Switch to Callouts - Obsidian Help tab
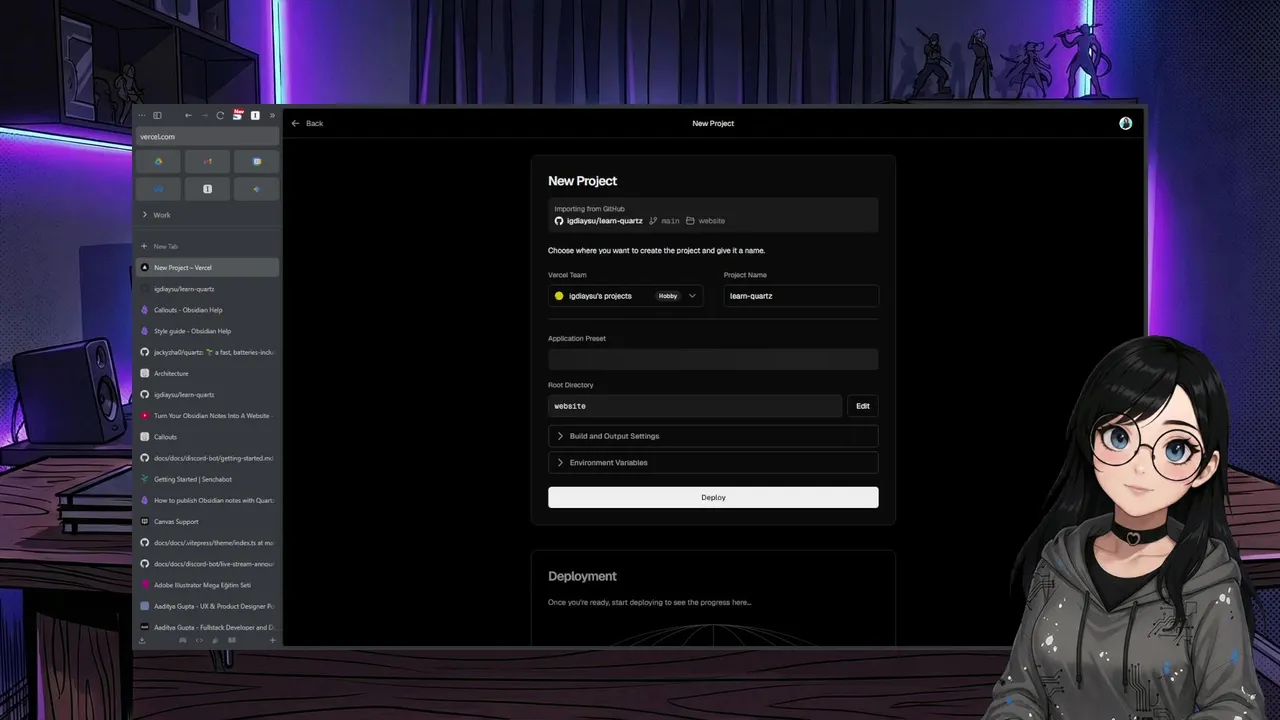Image resolution: width=1280 pixels, height=720 pixels. pyautogui.click(x=207, y=310)
